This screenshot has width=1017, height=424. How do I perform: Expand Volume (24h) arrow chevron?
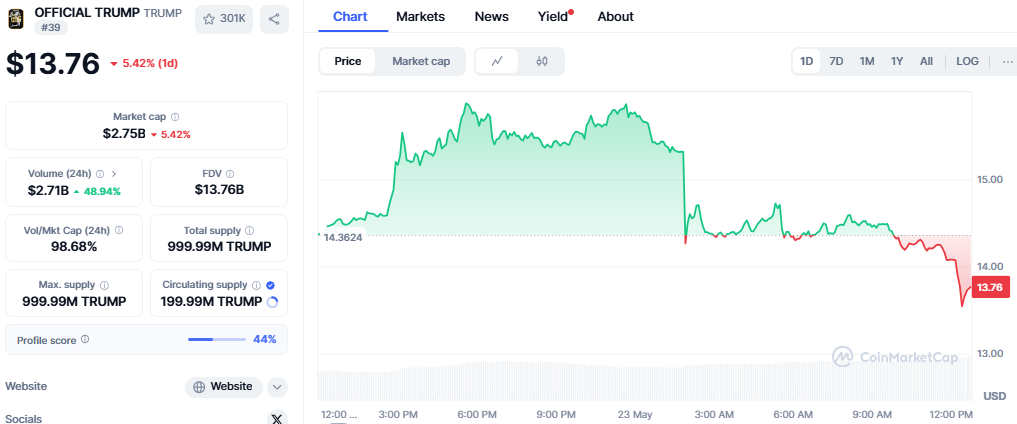[114, 174]
